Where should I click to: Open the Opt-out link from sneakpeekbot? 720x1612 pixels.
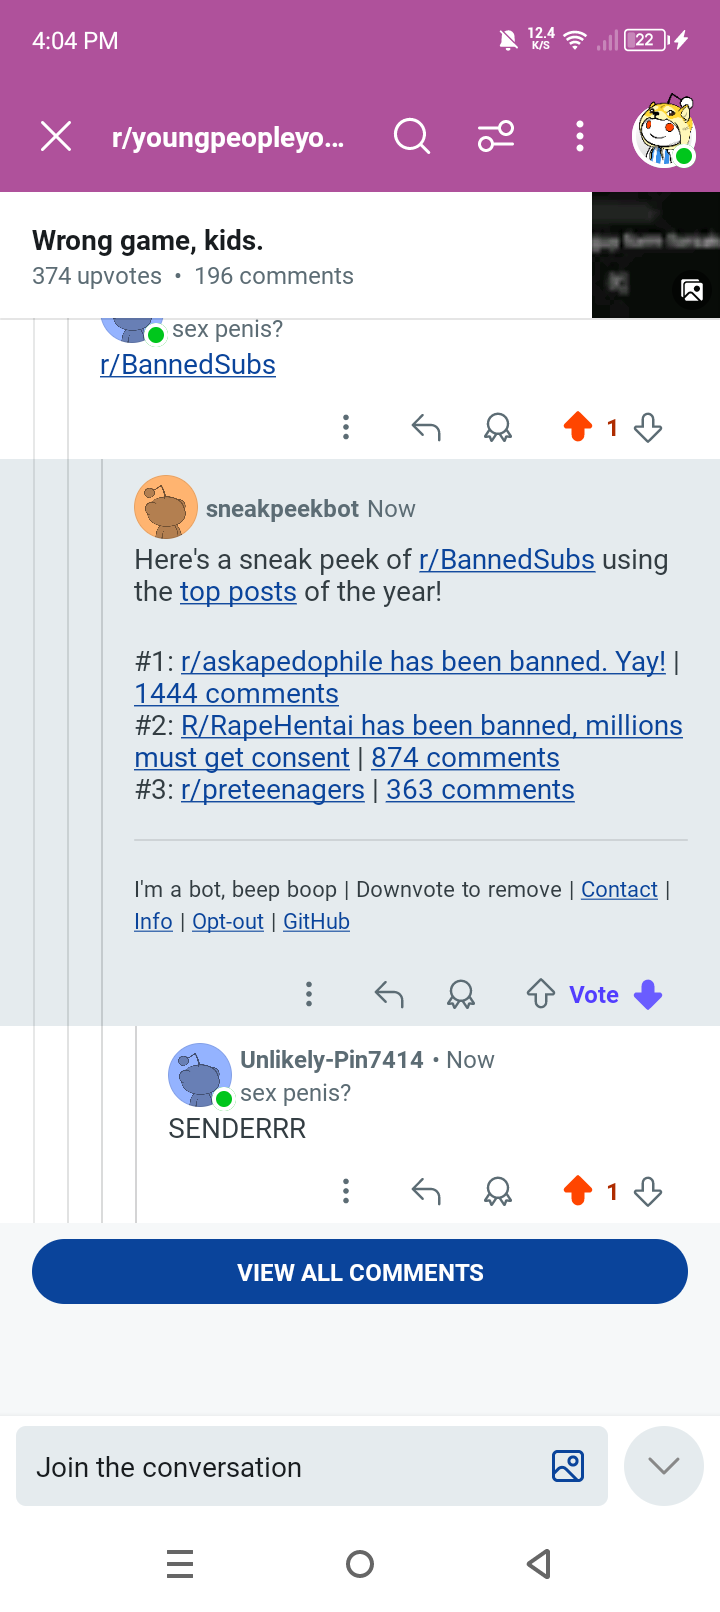click(228, 922)
